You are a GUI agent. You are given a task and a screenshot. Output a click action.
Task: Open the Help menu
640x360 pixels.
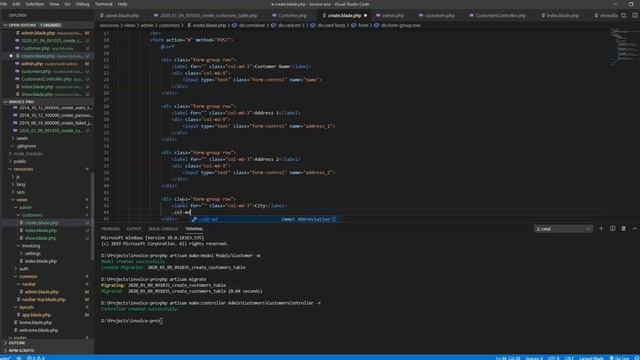click(x=122, y=4)
